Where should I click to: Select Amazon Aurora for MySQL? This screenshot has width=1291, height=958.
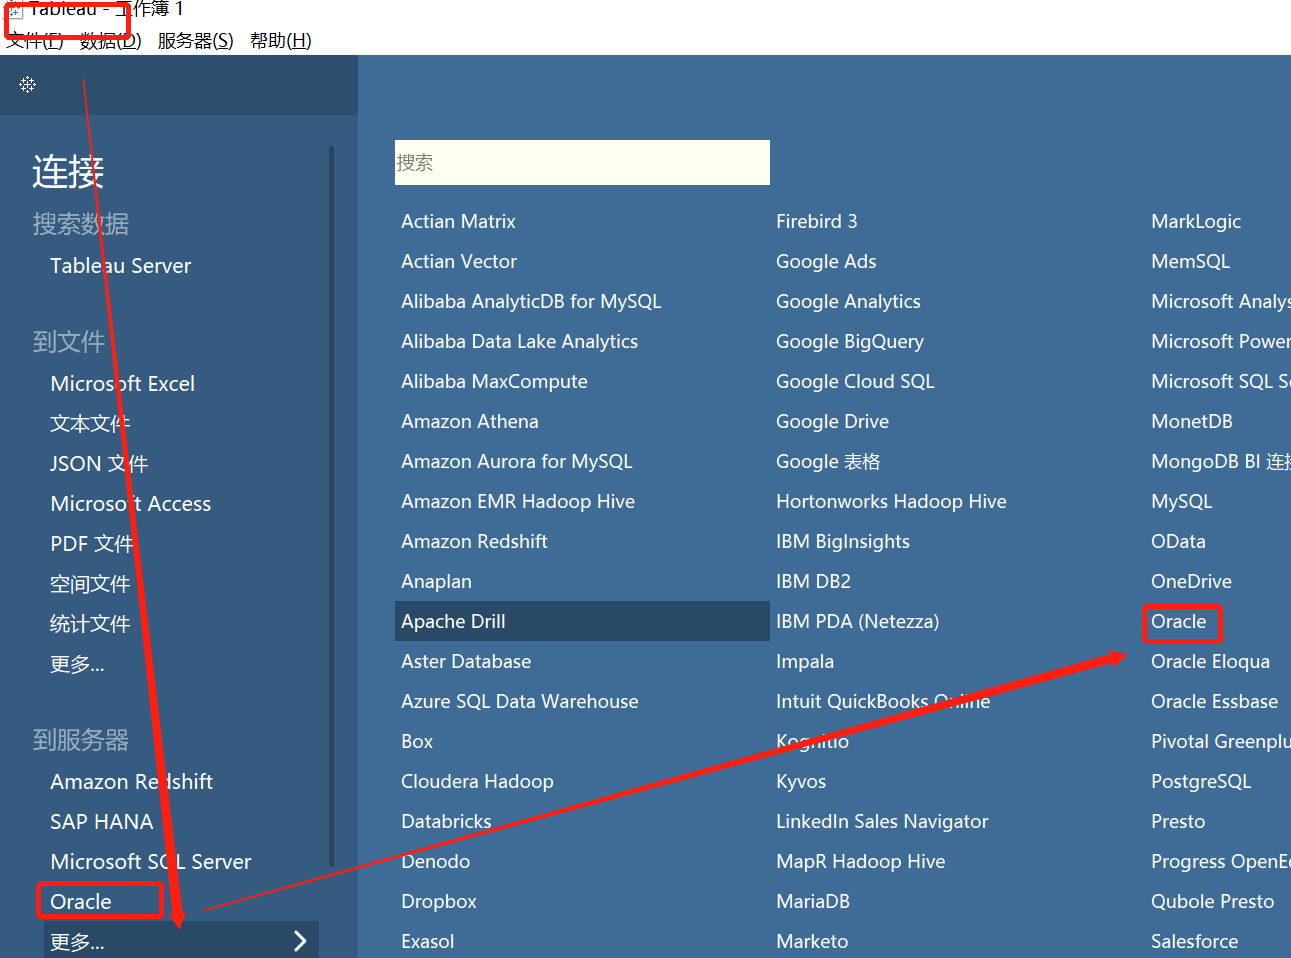pos(517,461)
